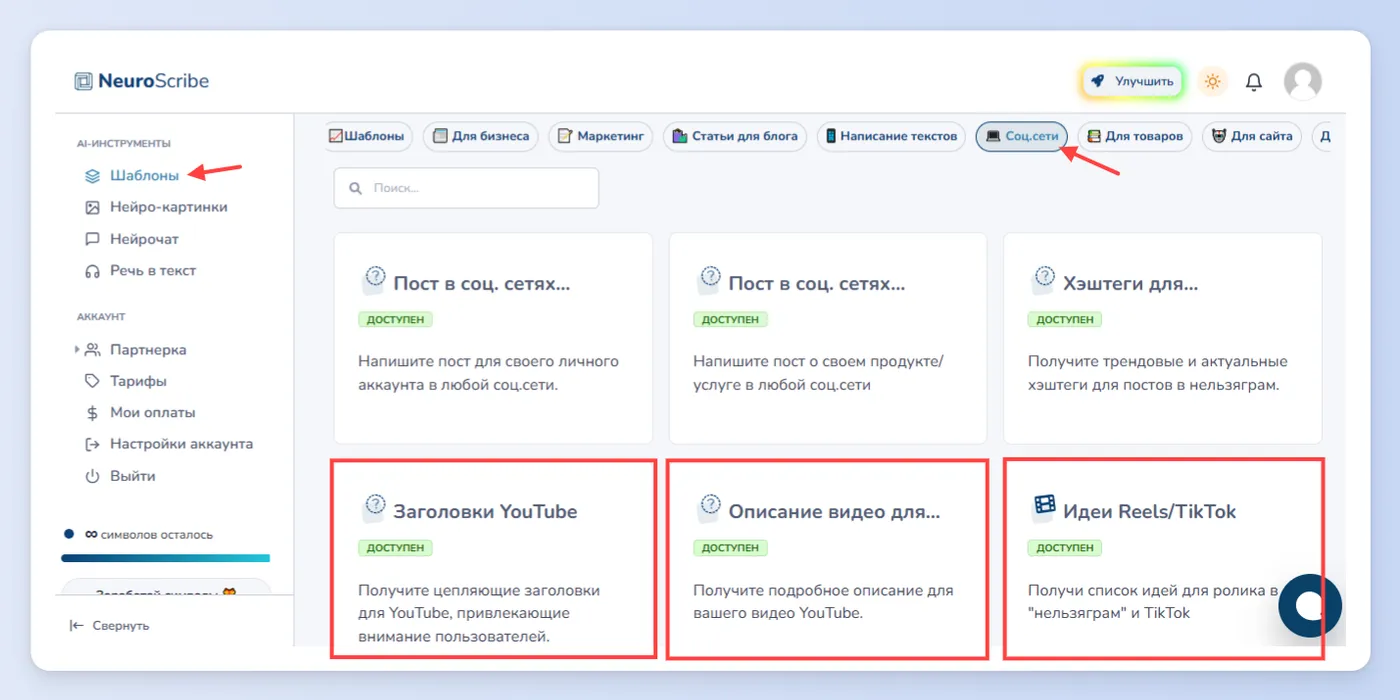The width and height of the screenshot is (1400, 700).
Task: Click the Выйти power icon
Action: click(x=92, y=476)
